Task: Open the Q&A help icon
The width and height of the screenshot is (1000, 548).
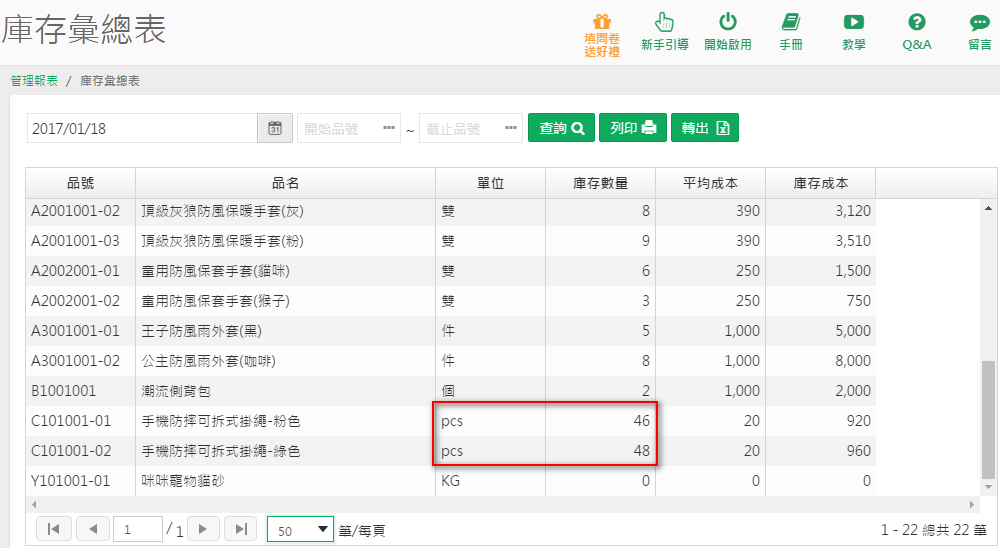Action: point(916,32)
